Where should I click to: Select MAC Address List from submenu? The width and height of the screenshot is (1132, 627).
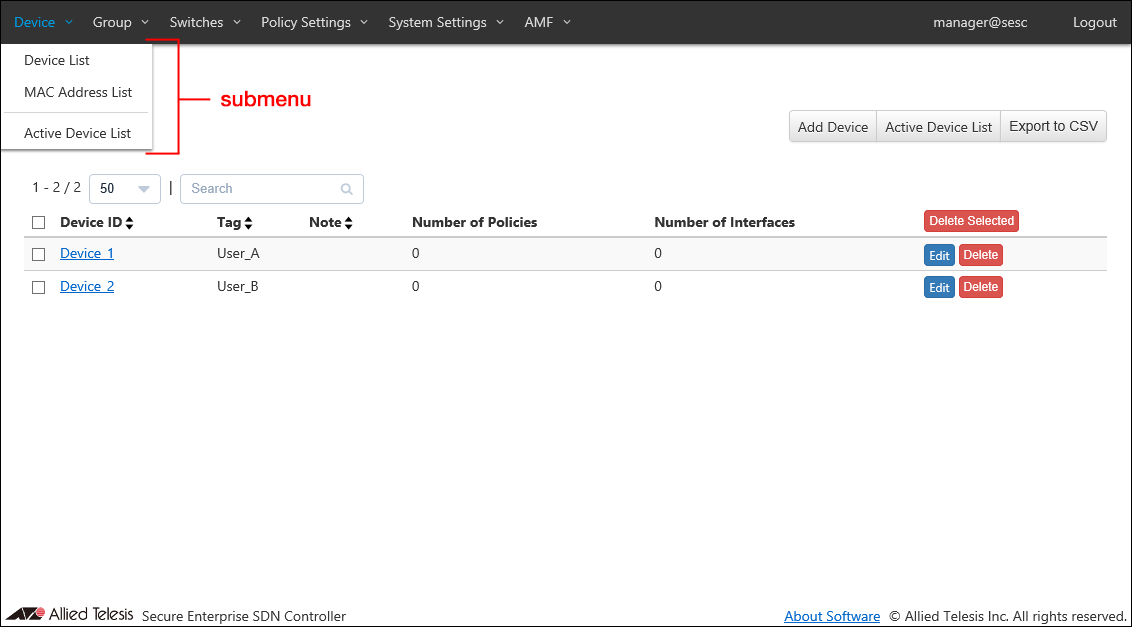(78, 92)
